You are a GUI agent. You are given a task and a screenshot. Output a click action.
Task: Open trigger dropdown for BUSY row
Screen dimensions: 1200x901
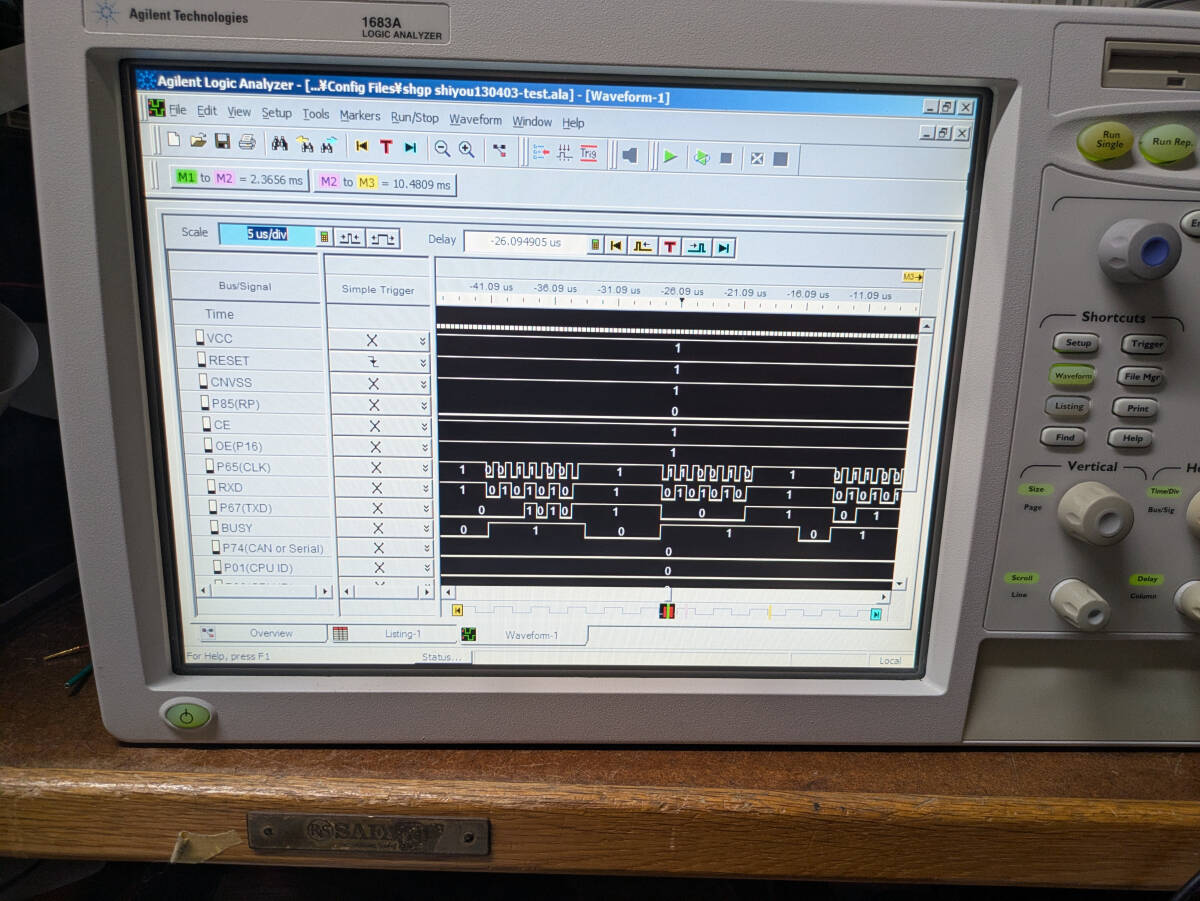pos(425,528)
